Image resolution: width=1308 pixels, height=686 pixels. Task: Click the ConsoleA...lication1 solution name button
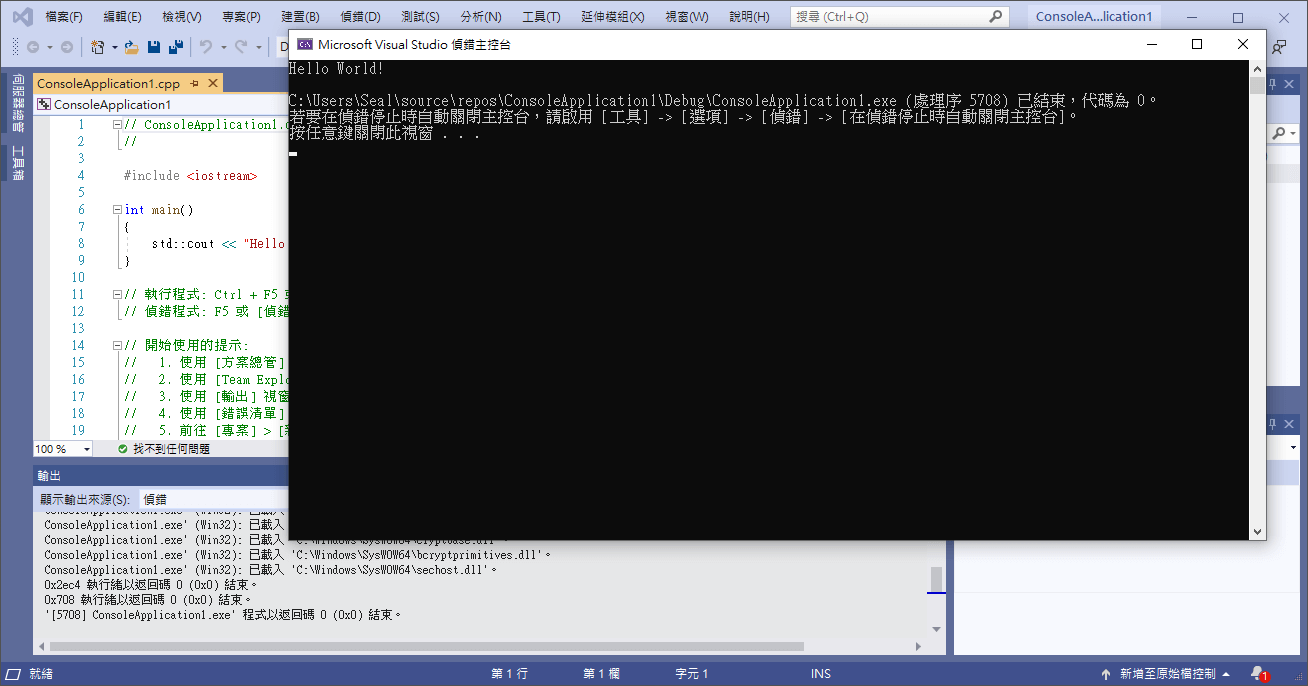(1094, 17)
